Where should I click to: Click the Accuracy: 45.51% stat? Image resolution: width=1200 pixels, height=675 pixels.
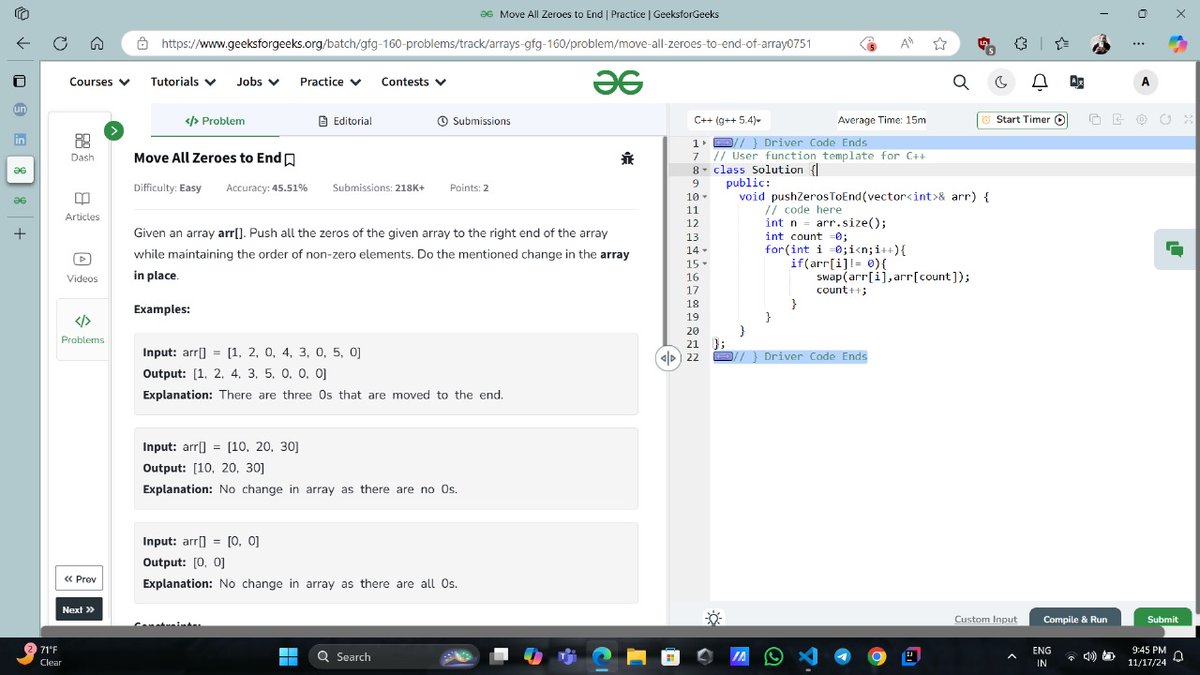267,188
